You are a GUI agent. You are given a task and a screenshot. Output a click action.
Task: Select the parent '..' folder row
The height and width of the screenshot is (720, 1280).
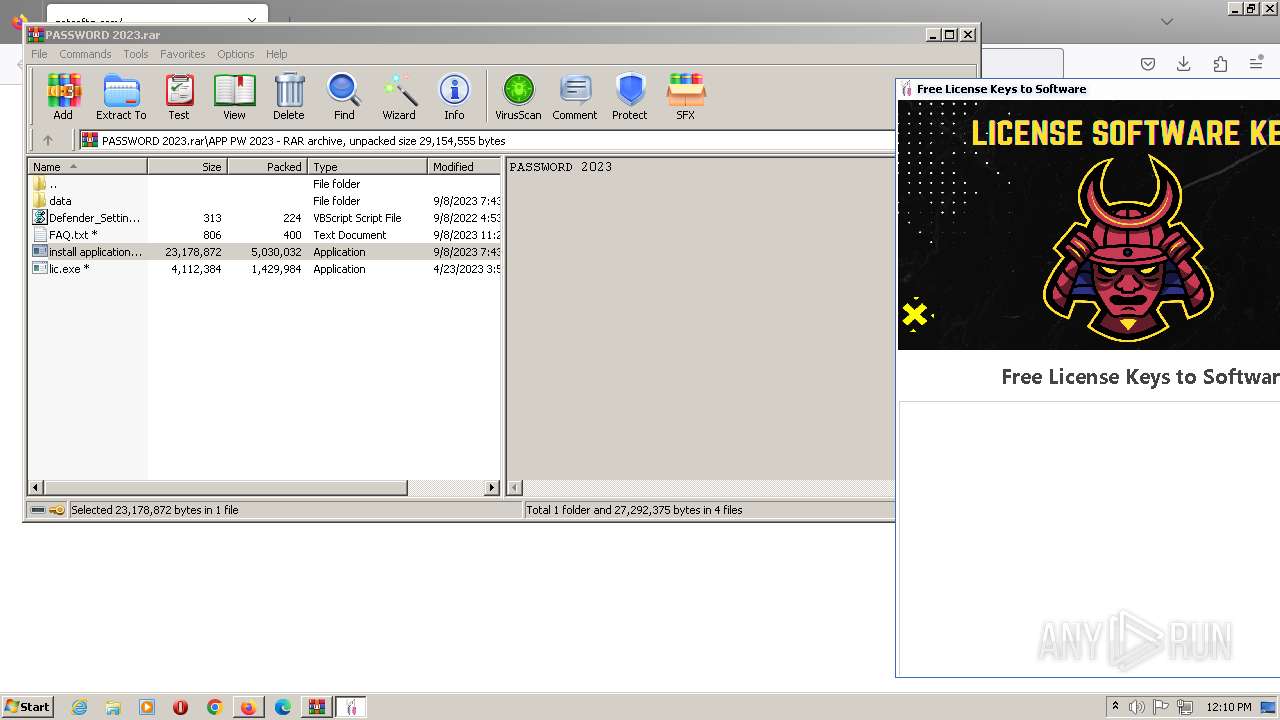(x=265, y=184)
